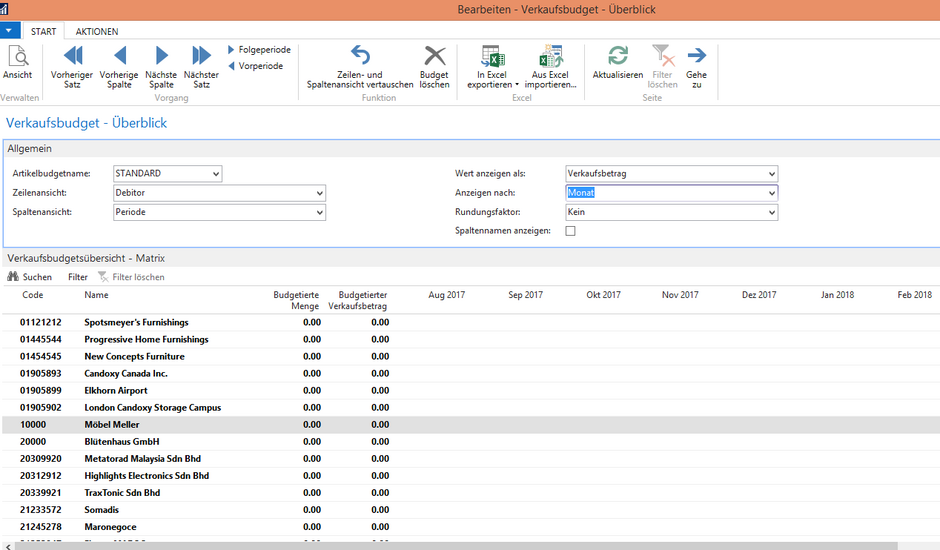The width and height of the screenshot is (940, 550).
Task: Click the Code column header
Action: (32, 295)
